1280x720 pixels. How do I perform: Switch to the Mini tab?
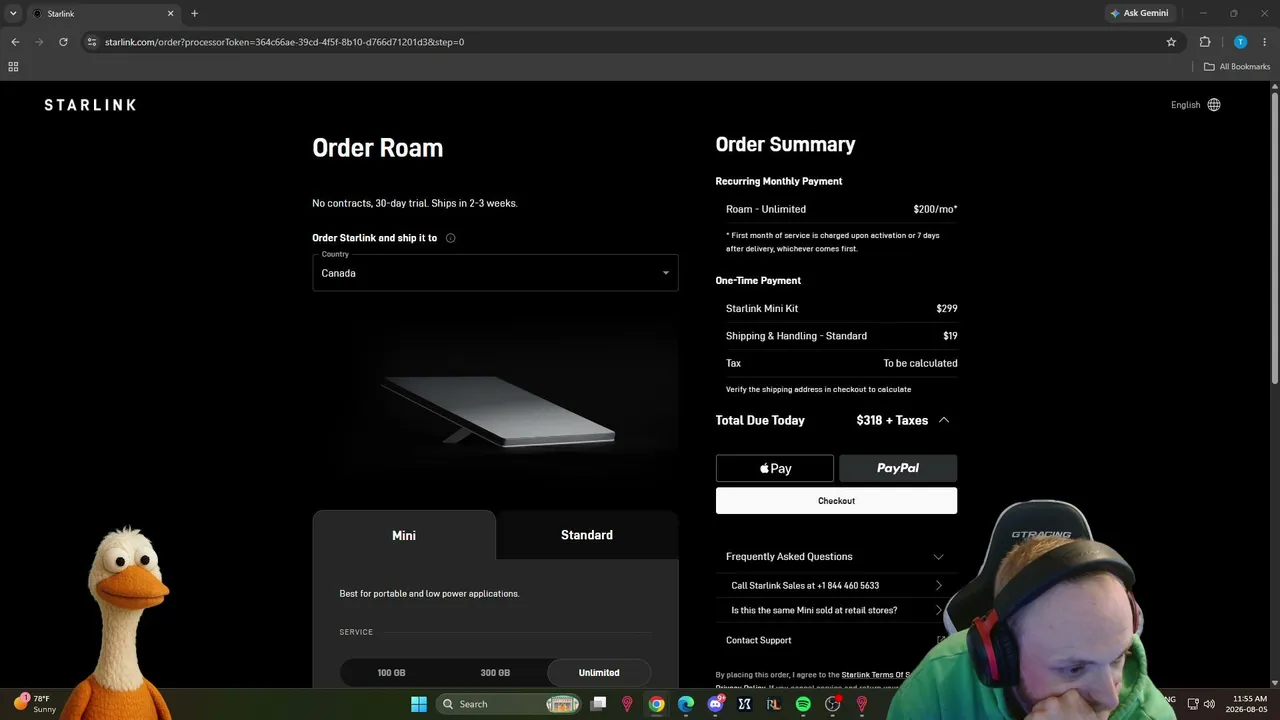(404, 535)
